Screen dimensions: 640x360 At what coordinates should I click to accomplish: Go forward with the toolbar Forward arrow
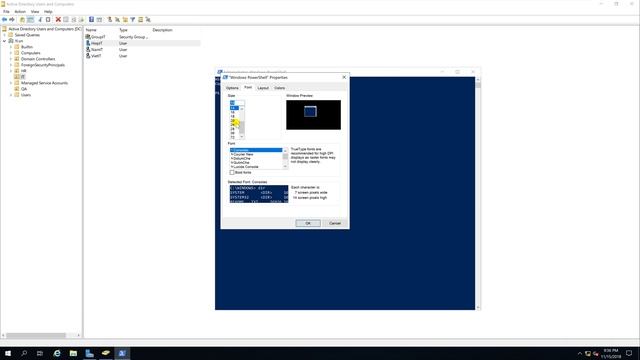(x=12, y=20)
